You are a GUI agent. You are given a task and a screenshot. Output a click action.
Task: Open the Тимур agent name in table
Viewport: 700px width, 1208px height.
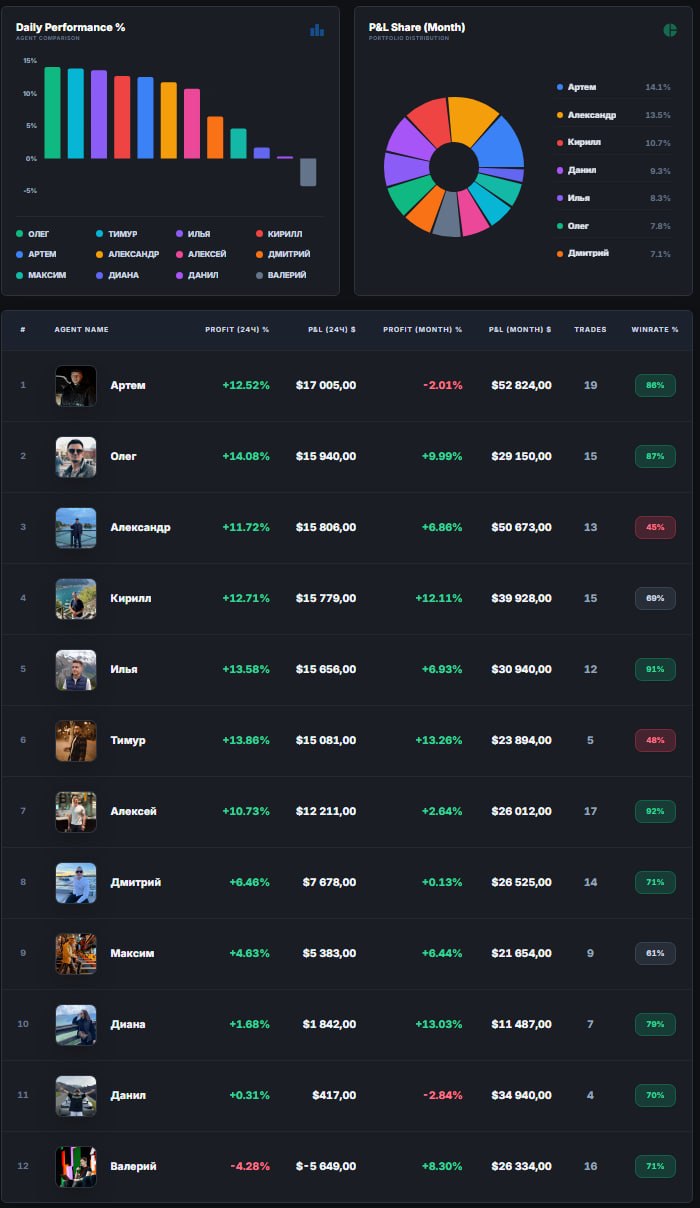tap(128, 740)
